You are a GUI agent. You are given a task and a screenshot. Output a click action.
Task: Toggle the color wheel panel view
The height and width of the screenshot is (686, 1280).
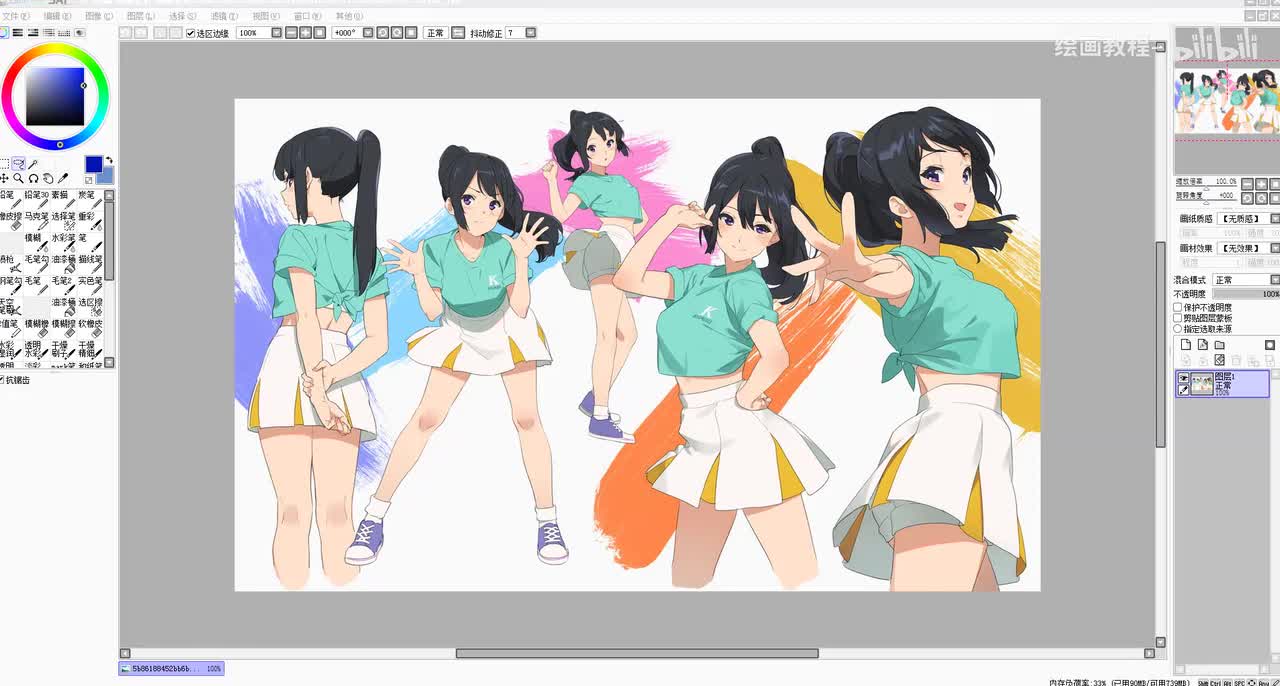click(4, 32)
